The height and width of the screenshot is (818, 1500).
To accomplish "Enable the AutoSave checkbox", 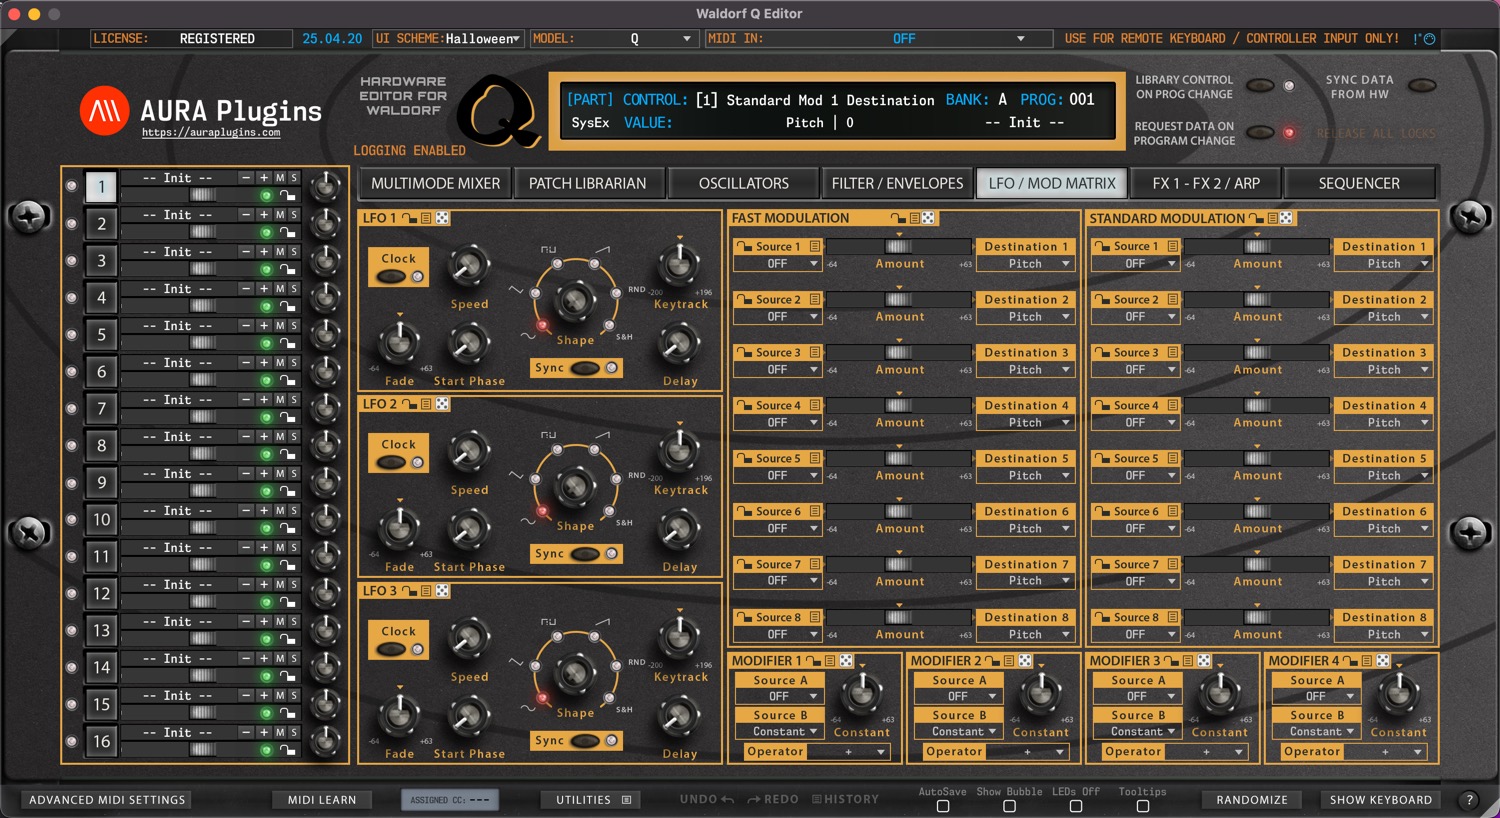I will [942, 806].
